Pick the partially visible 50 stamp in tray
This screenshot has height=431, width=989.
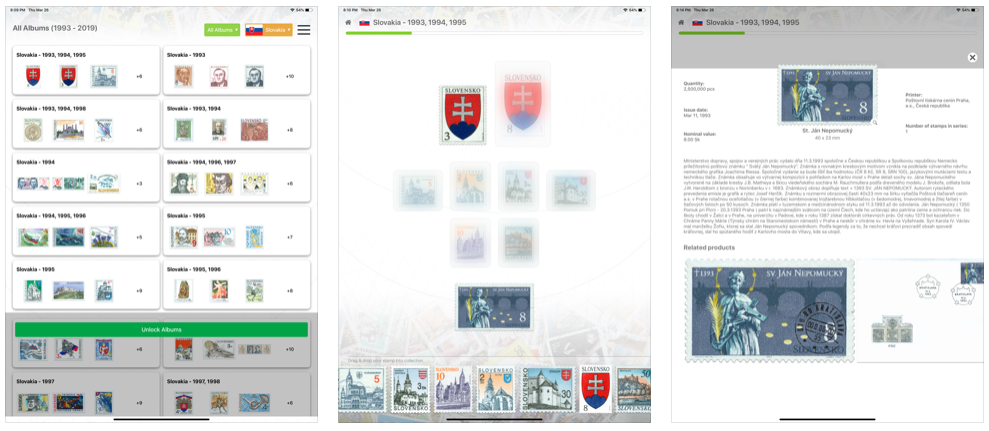coord(633,391)
